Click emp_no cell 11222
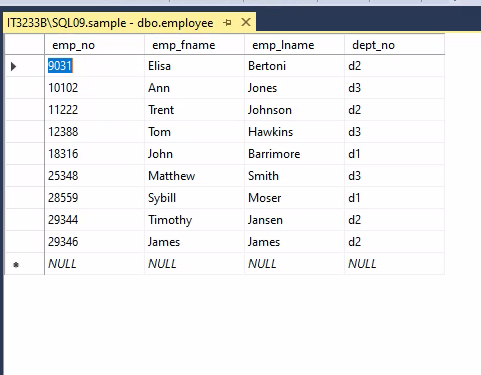Screen dimensions: 481x375 (x=95, y=110)
